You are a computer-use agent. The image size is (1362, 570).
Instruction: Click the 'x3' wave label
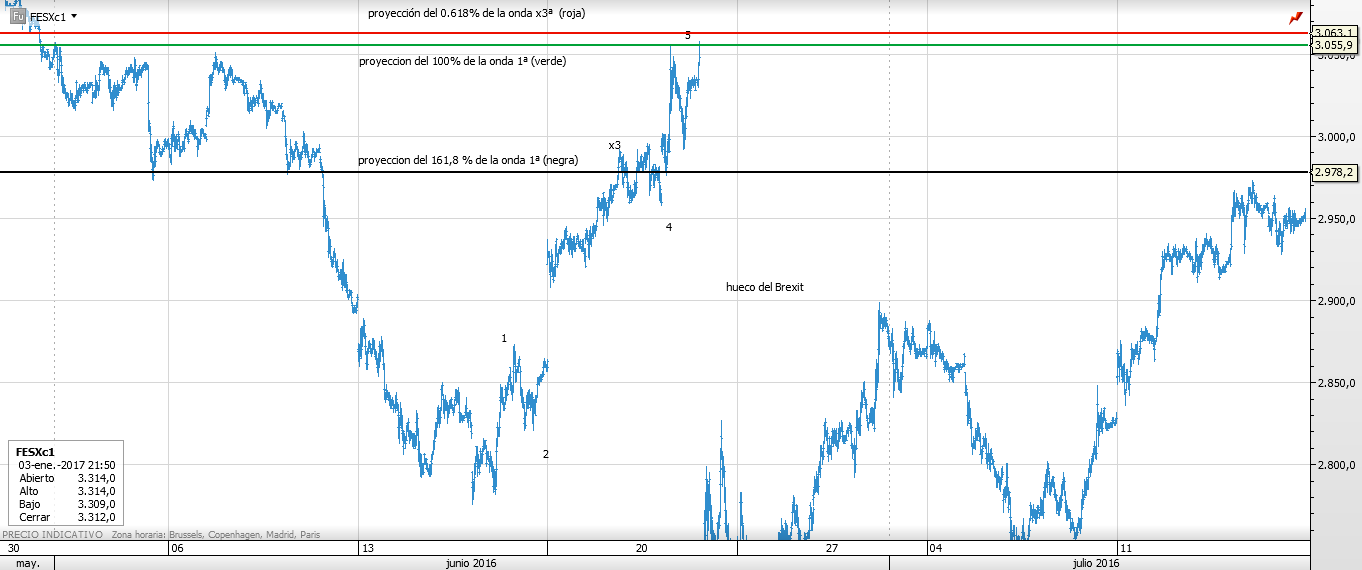pyautogui.click(x=615, y=145)
